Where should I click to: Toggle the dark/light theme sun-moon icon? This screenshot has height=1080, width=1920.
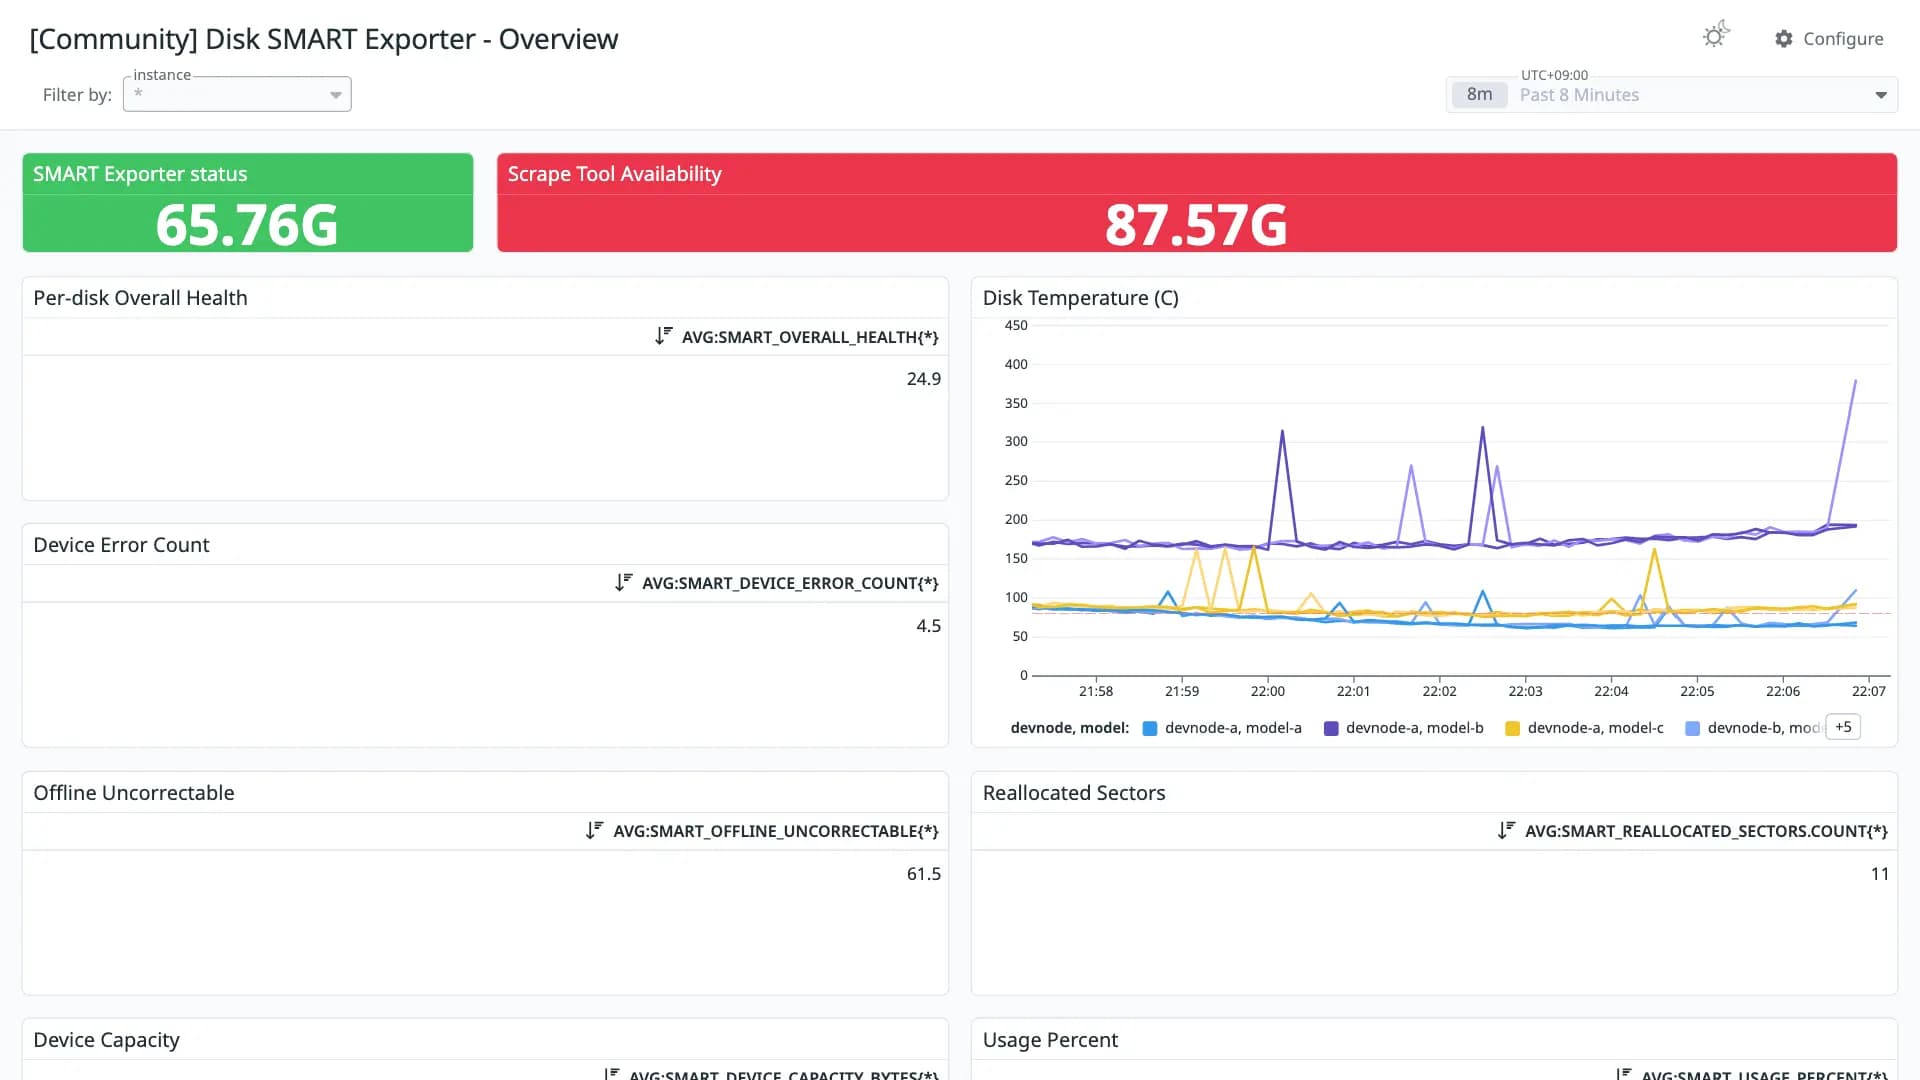point(1716,35)
